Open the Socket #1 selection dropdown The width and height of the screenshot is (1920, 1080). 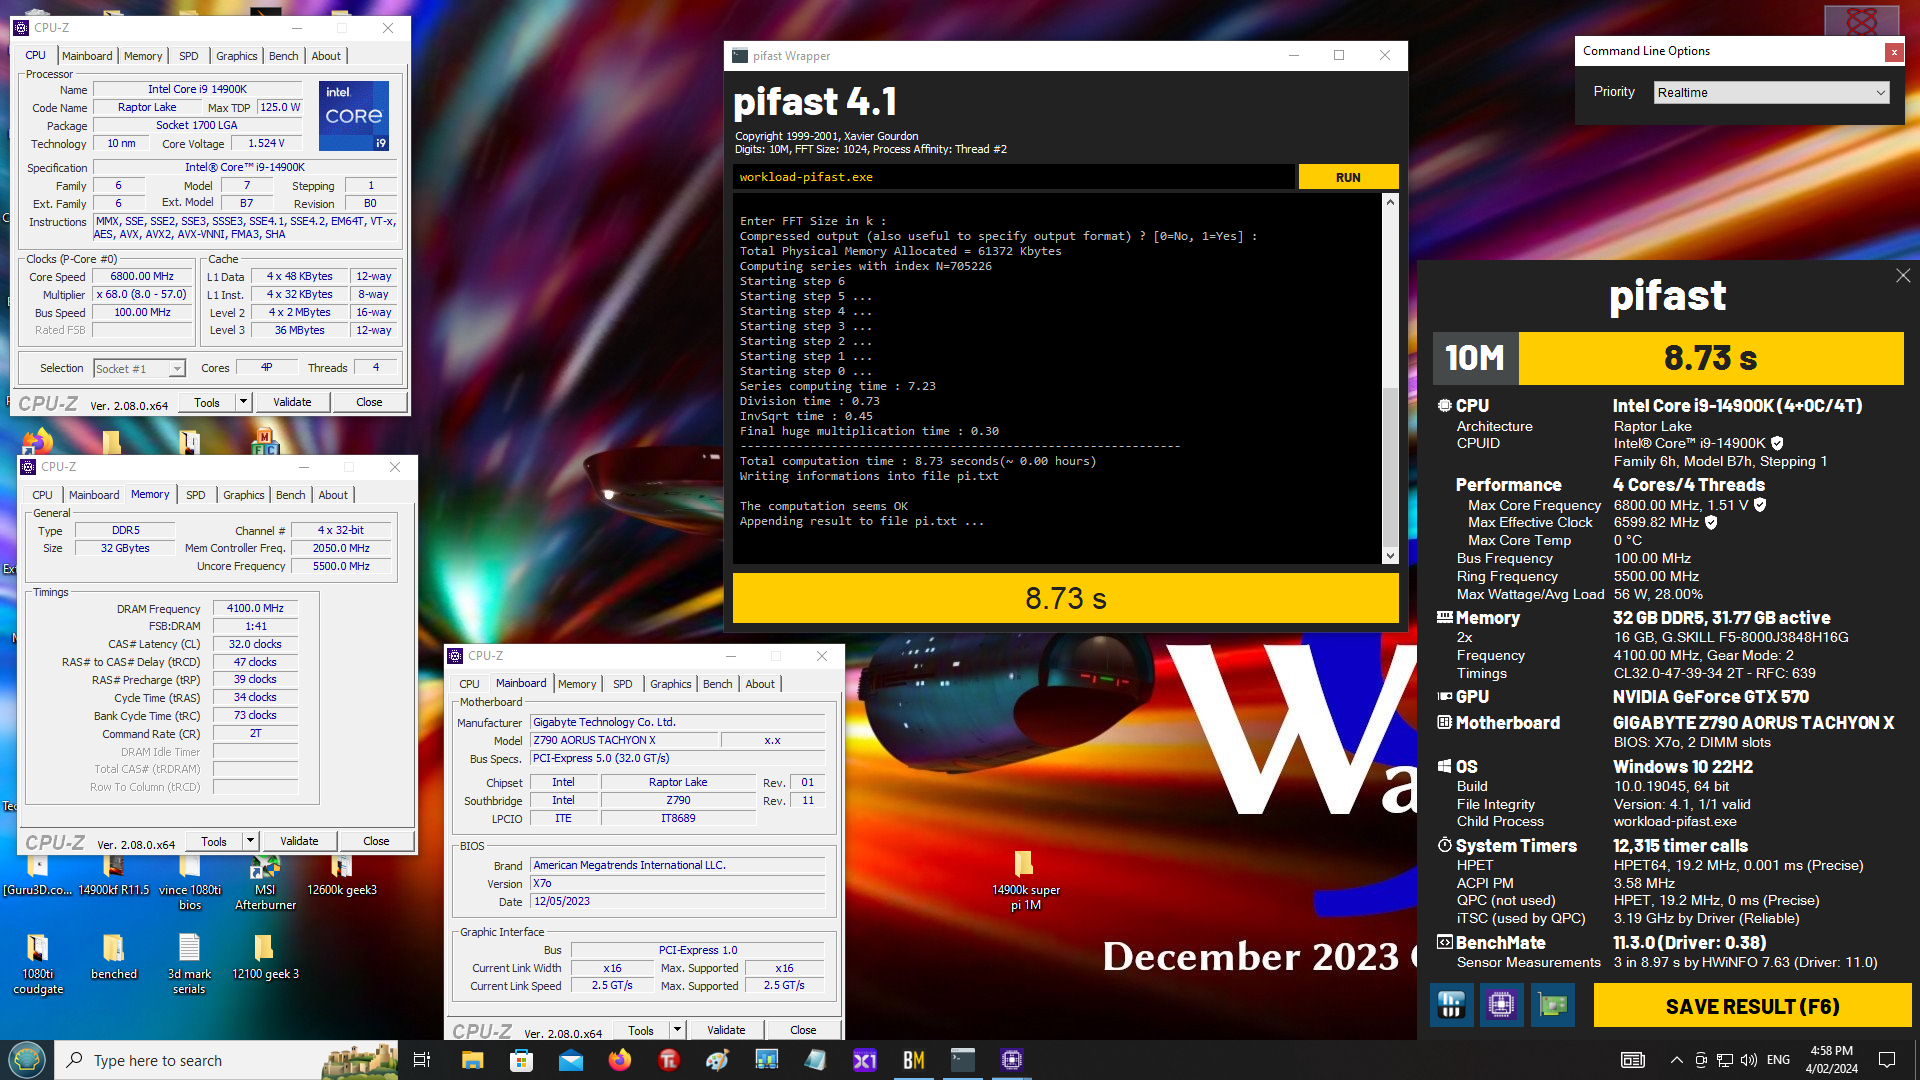tap(139, 368)
